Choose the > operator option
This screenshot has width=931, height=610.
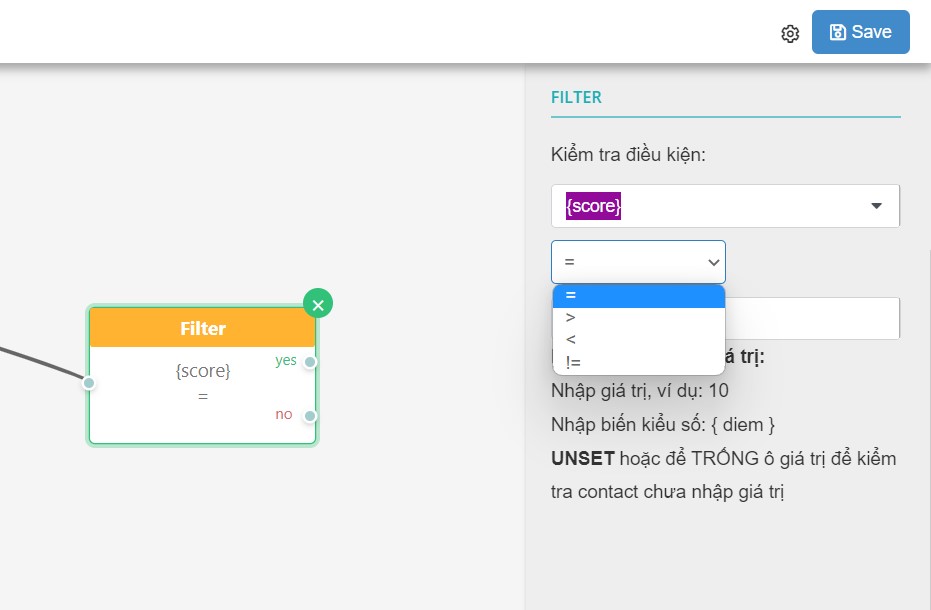[x=638, y=318]
